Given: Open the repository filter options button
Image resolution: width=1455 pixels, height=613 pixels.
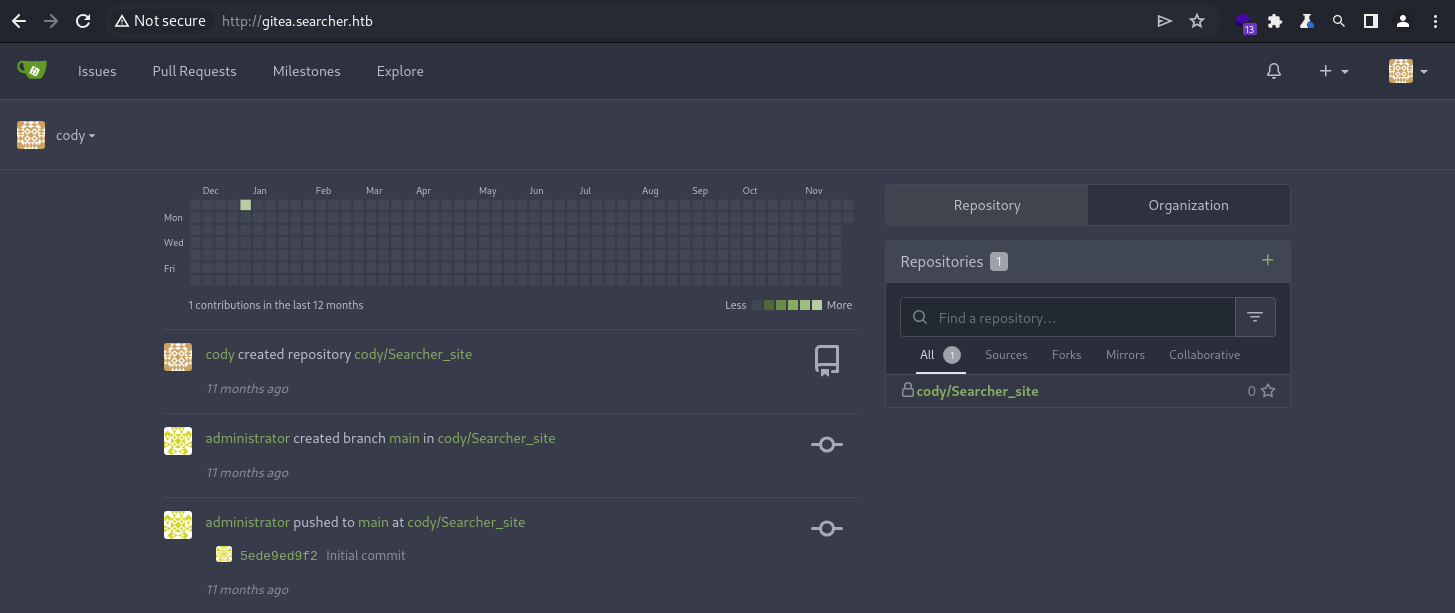Looking at the screenshot, I should (x=1255, y=318).
